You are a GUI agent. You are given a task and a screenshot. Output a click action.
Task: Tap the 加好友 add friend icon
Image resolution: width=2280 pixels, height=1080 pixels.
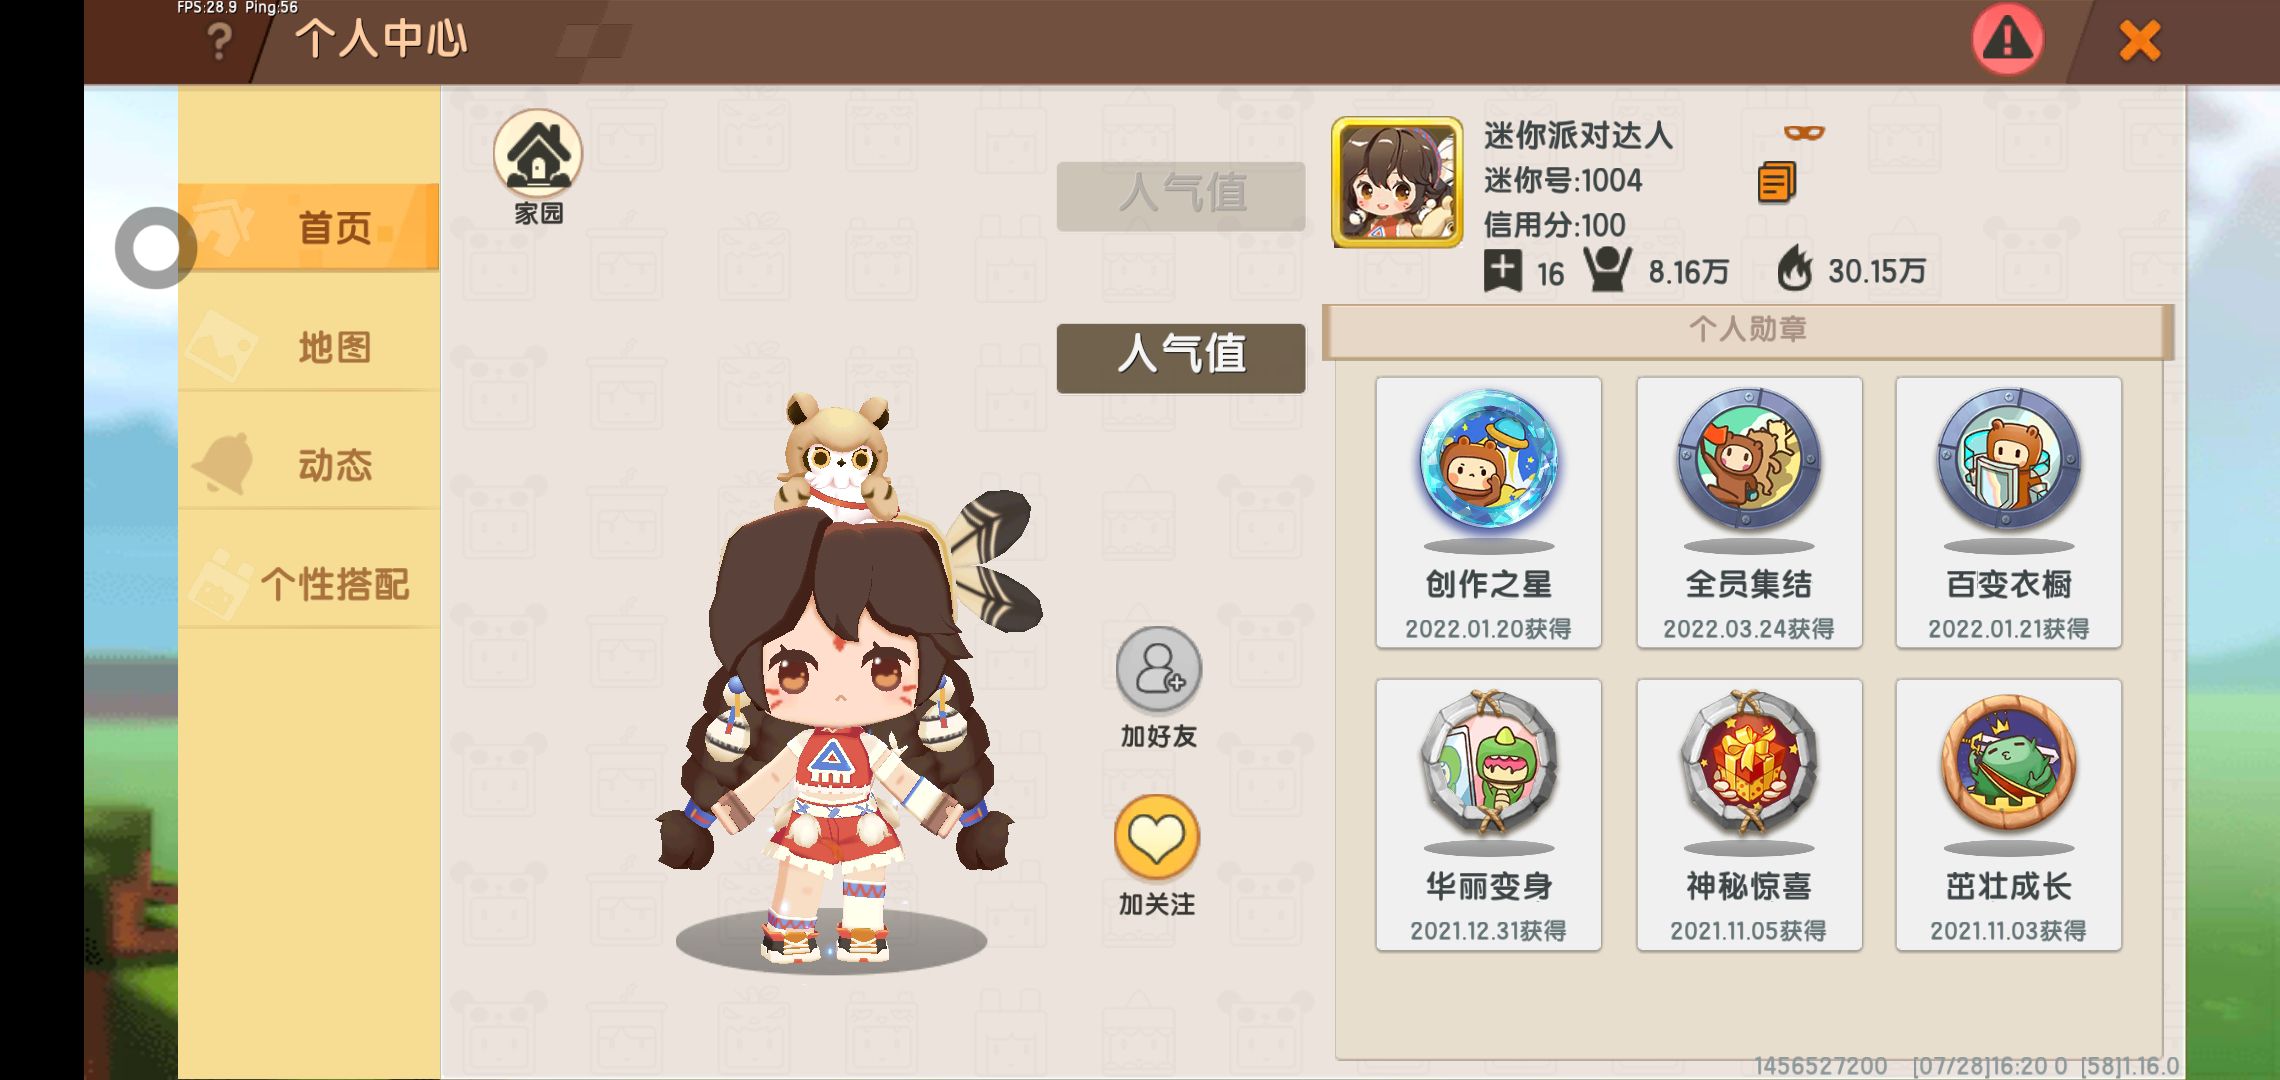coord(1158,669)
